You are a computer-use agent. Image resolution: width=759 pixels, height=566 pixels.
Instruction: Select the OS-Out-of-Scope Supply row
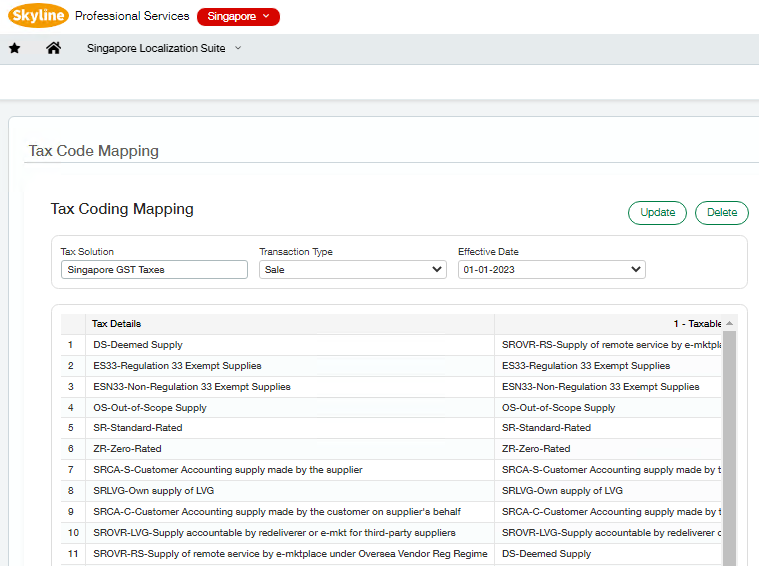point(150,408)
